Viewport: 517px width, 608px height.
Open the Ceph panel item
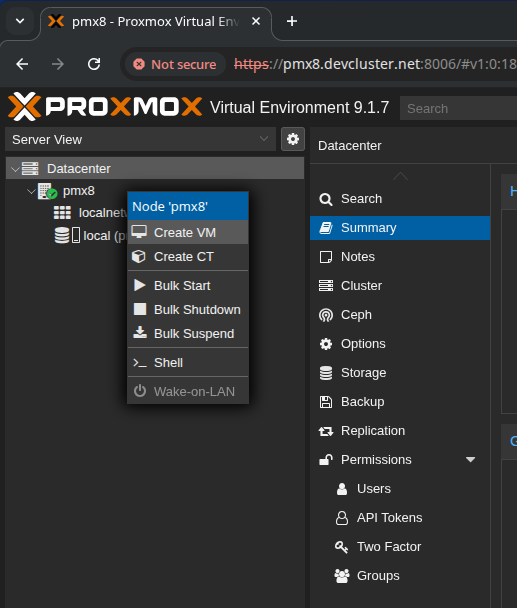400,315
